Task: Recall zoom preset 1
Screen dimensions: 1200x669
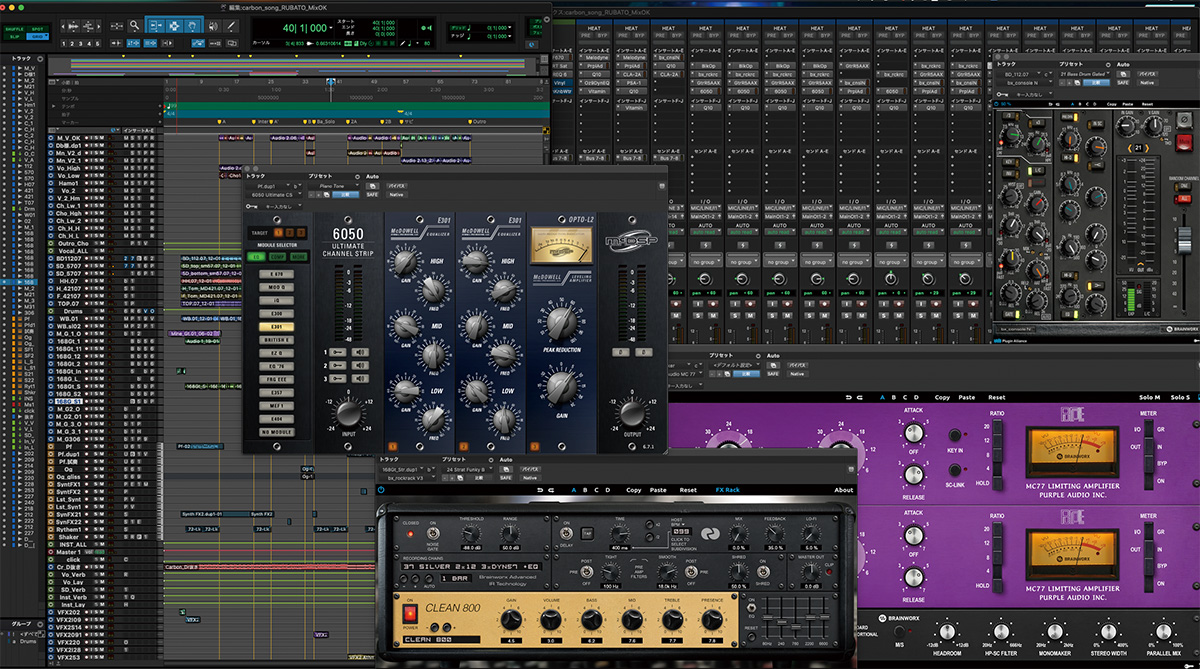Action: pyautogui.click(x=66, y=43)
